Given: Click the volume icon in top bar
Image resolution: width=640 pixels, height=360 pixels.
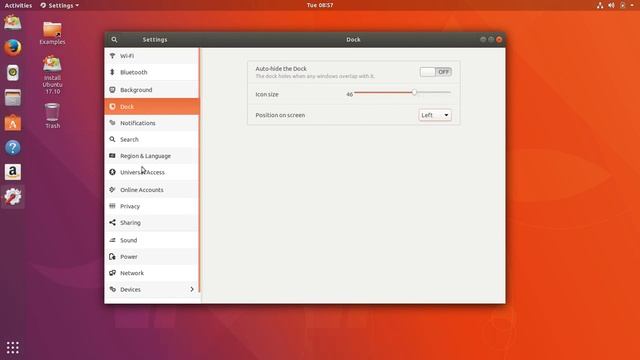Looking at the screenshot, I should click(611, 5).
